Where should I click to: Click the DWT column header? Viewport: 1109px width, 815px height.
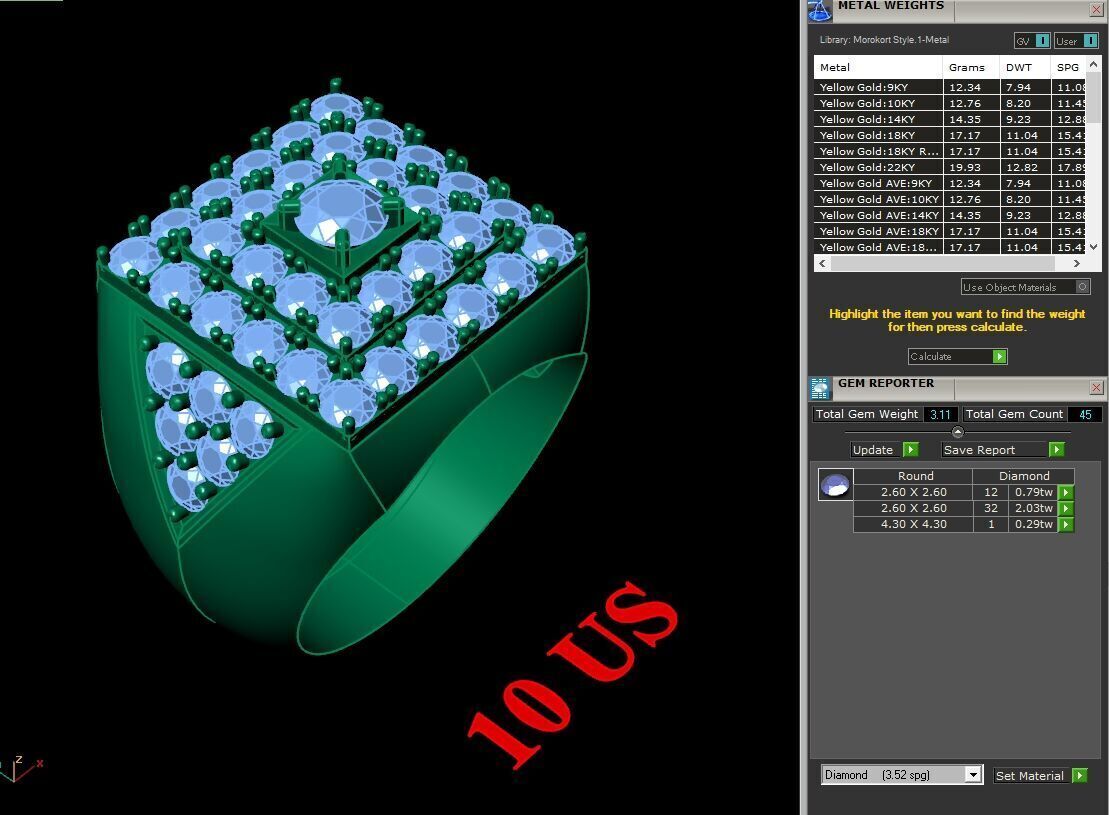(x=1025, y=67)
